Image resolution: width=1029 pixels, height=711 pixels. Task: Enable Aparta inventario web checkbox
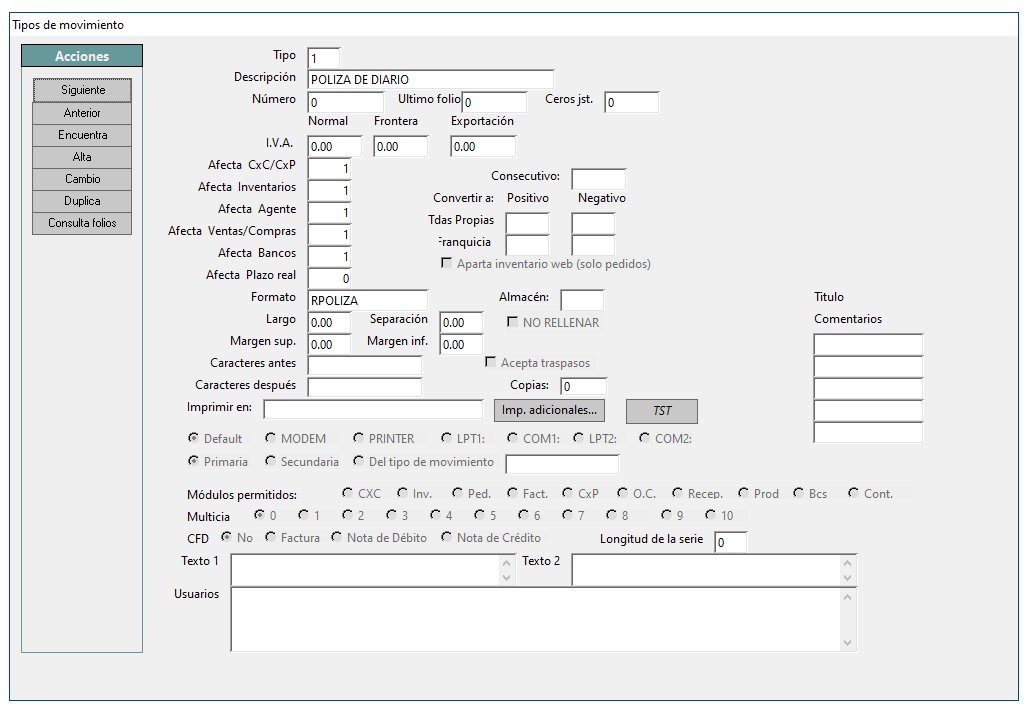tap(446, 263)
